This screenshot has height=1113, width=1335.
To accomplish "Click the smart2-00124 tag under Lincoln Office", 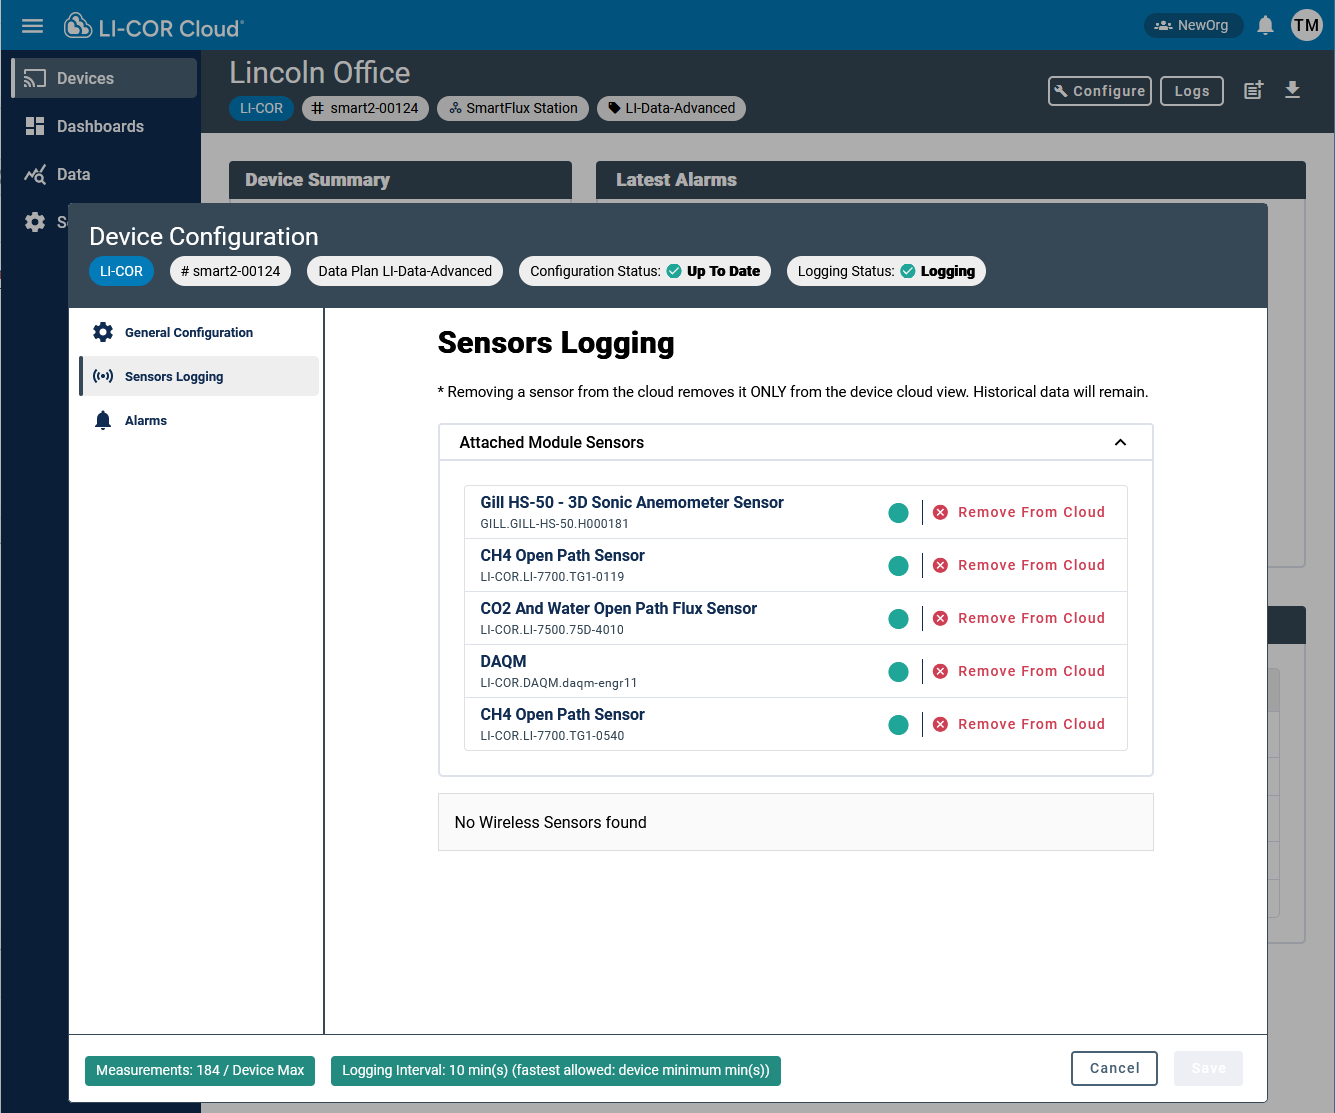I will [x=365, y=108].
